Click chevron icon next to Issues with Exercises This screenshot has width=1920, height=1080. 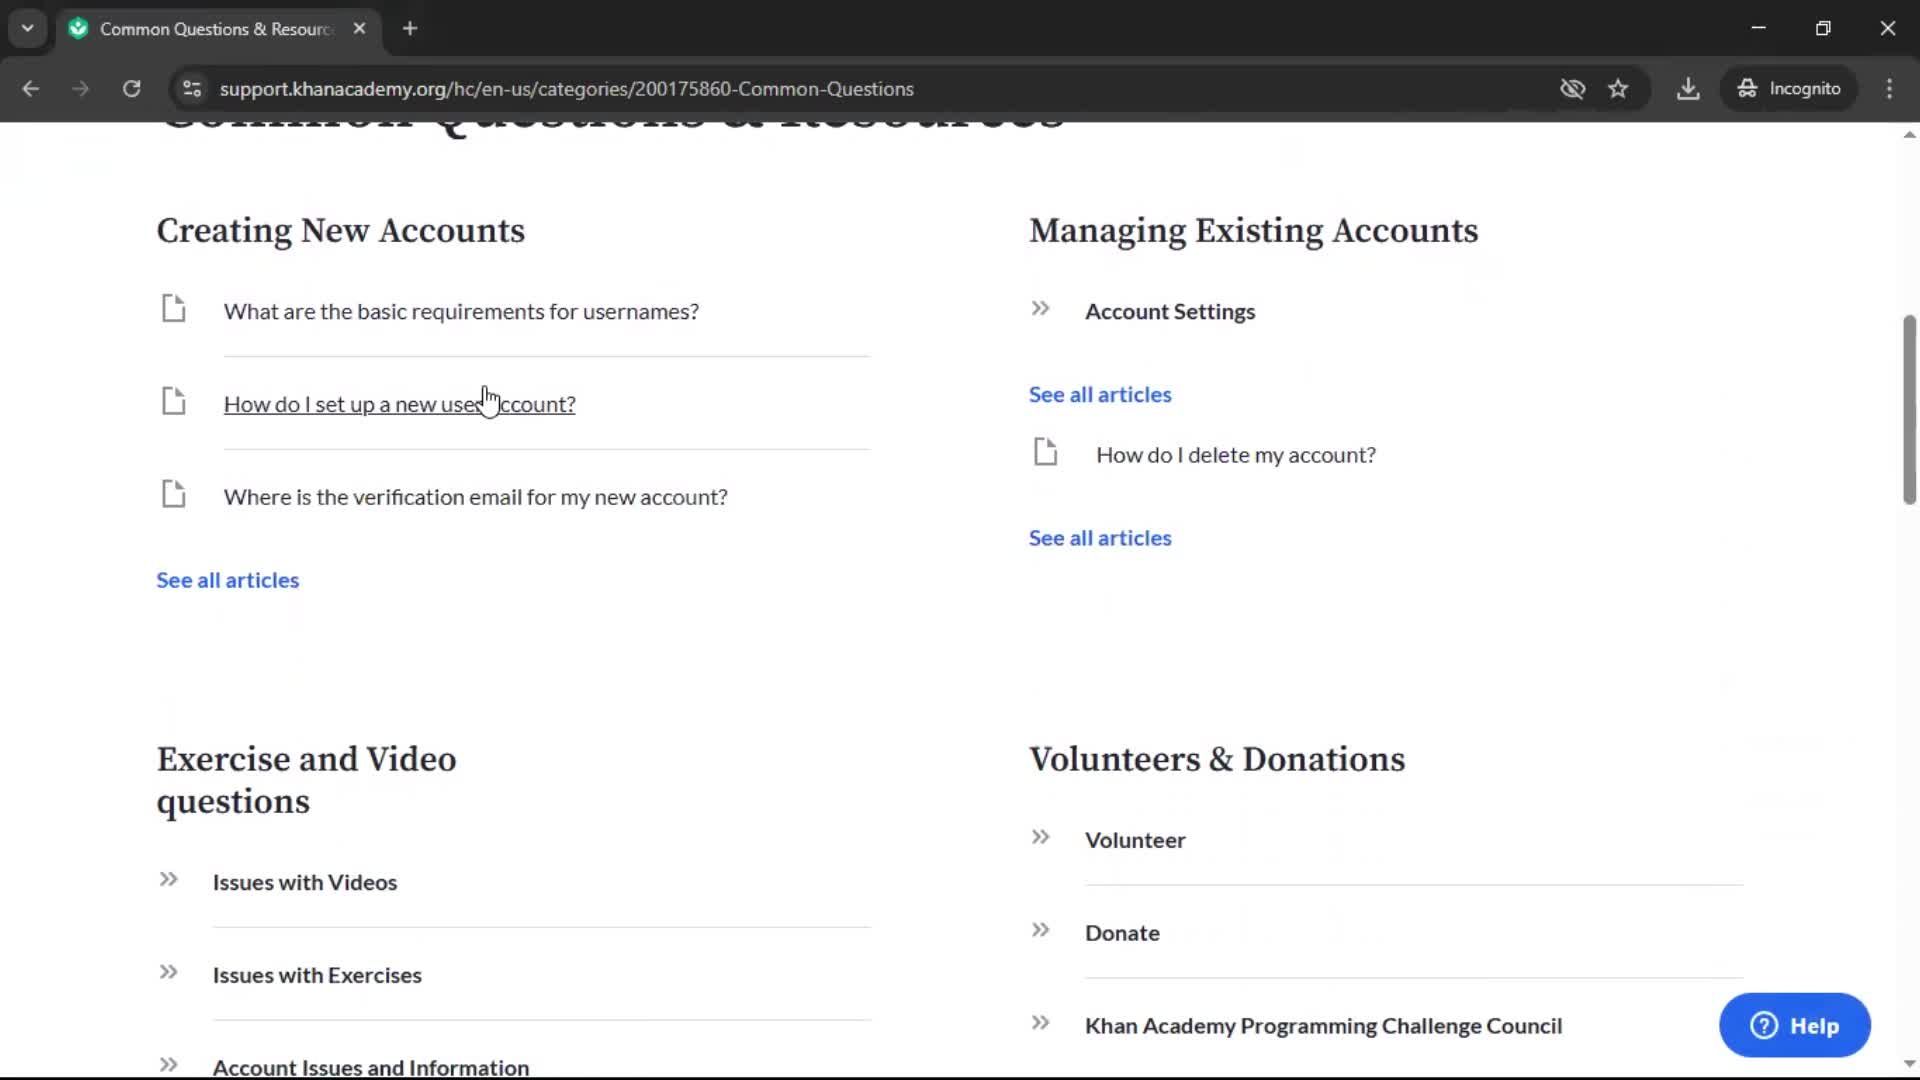coord(168,972)
